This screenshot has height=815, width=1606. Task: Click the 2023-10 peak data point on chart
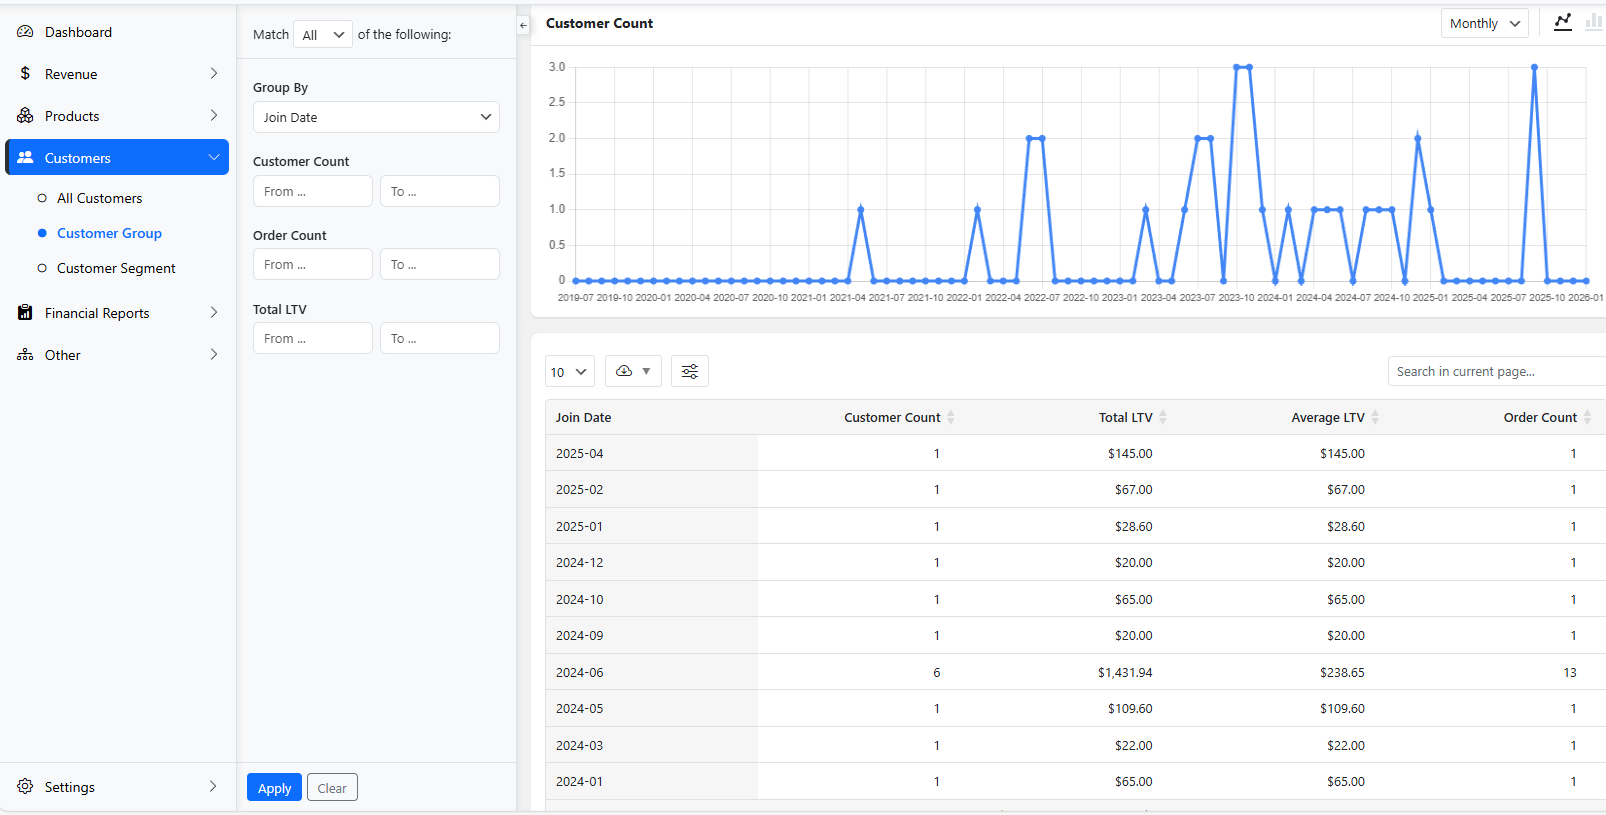[1237, 67]
